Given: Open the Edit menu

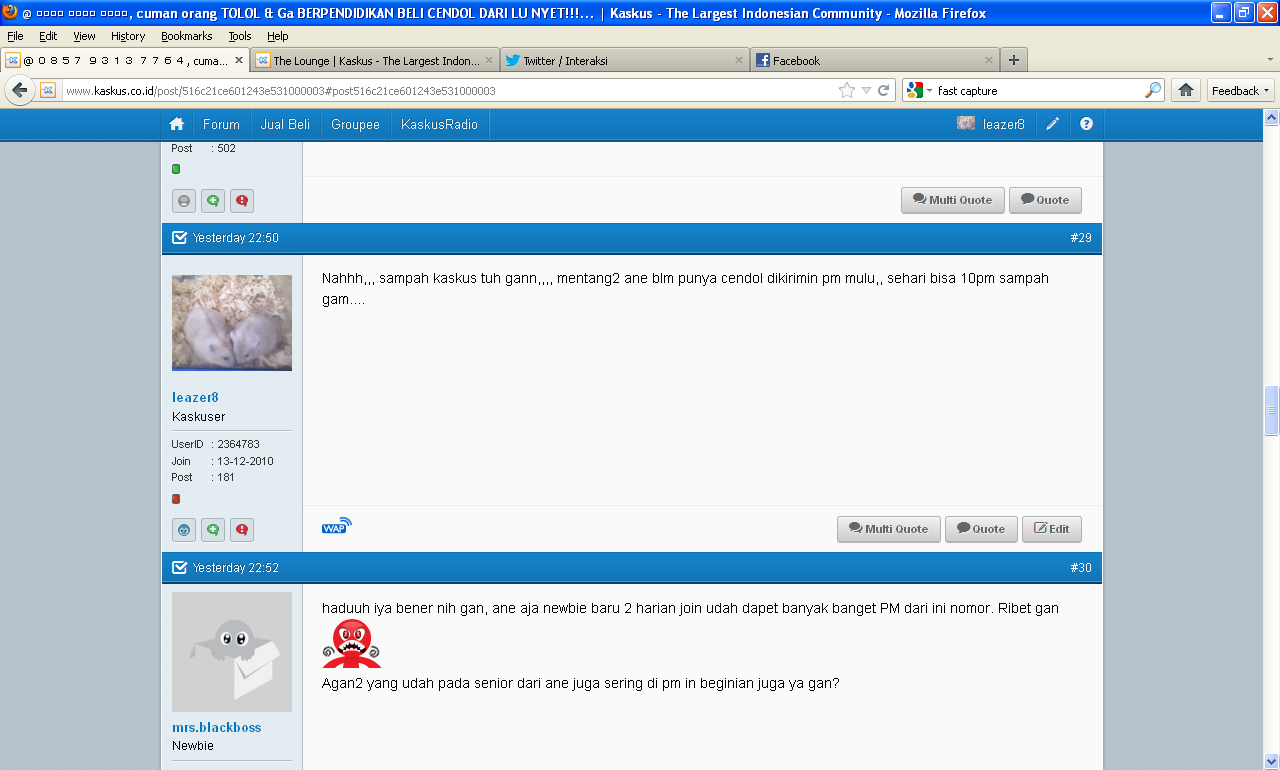Looking at the screenshot, I should click(x=48, y=36).
